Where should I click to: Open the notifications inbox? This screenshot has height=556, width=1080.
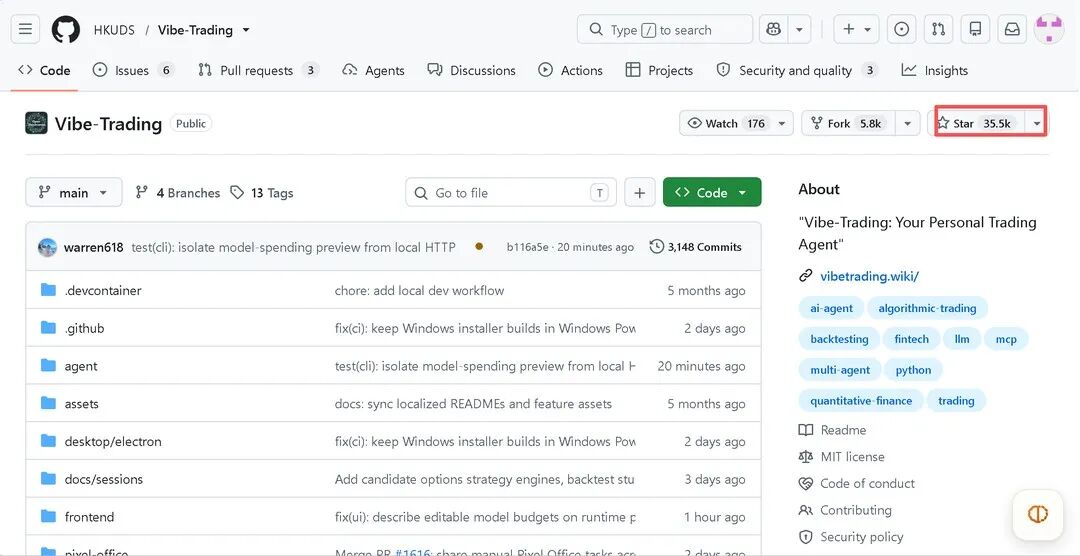pyautogui.click(x=1012, y=30)
